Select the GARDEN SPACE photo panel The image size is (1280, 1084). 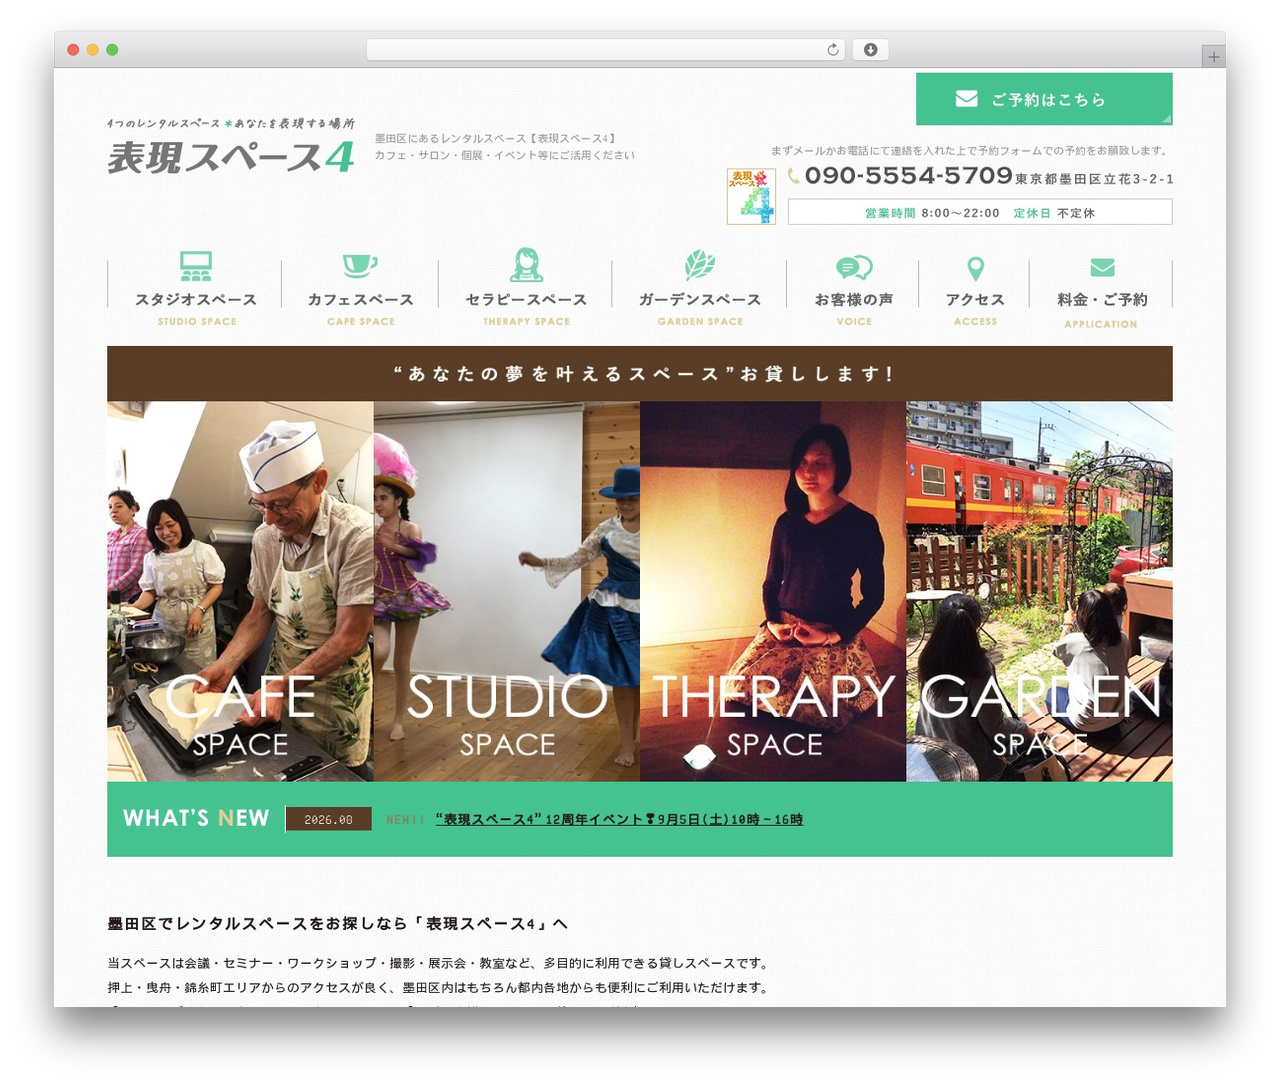coord(1039,591)
